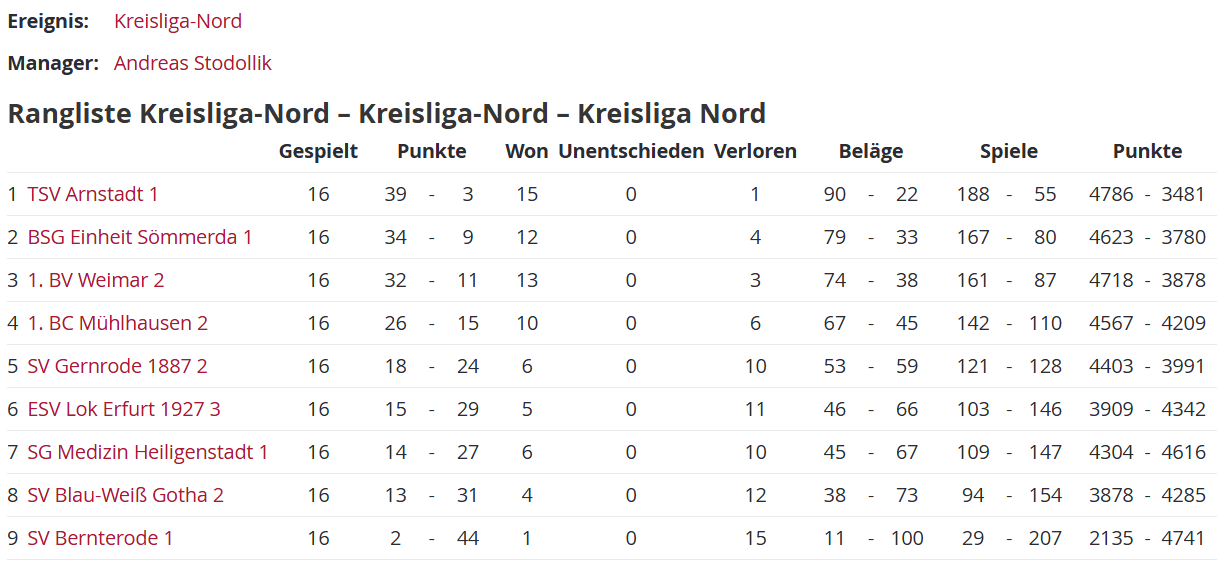This screenshot has width=1229, height=566.
Task: Click the Won column header
Action: (527, 151)
